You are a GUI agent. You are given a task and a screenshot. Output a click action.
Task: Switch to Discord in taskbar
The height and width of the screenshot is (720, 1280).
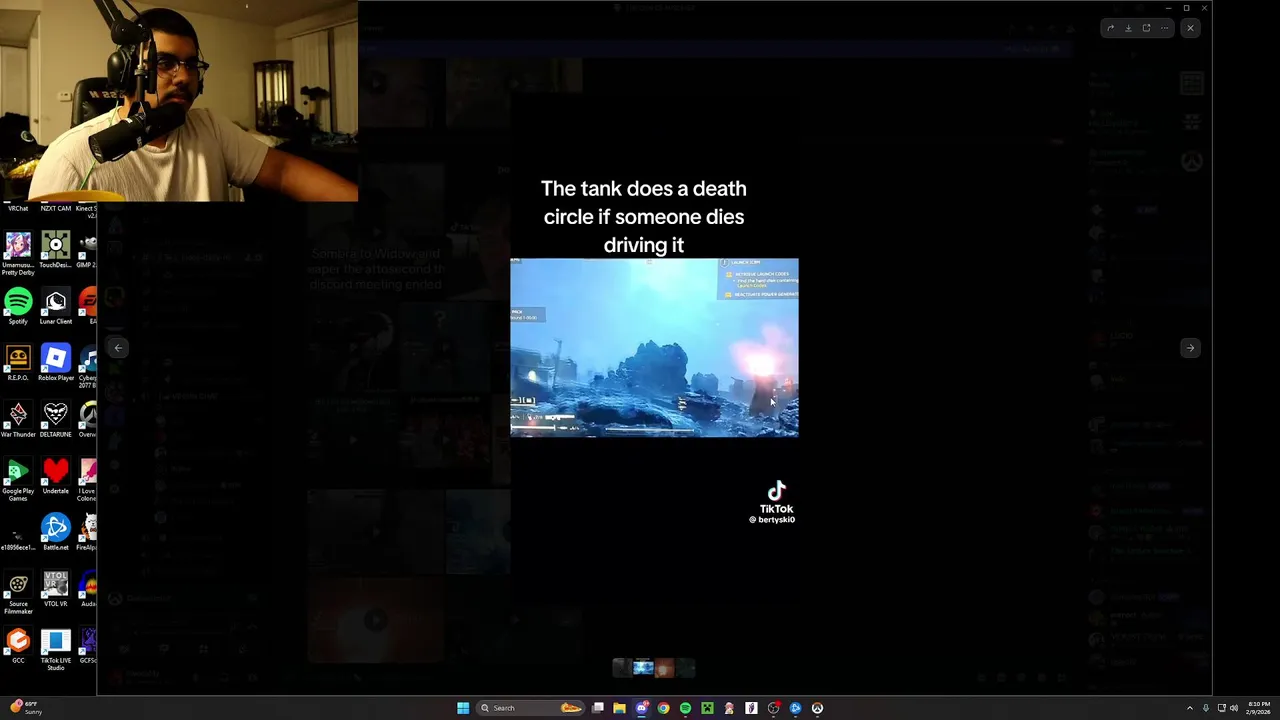[642, 708]
